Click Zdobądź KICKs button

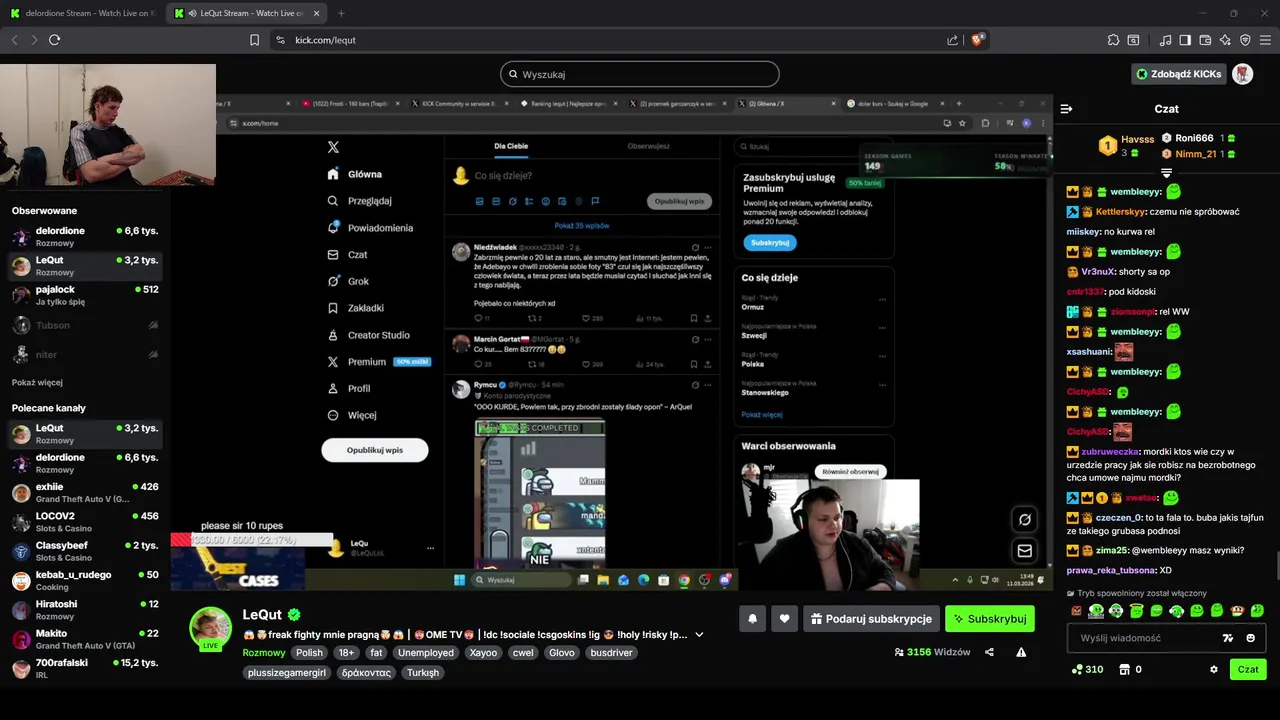tap(1178, 74)
